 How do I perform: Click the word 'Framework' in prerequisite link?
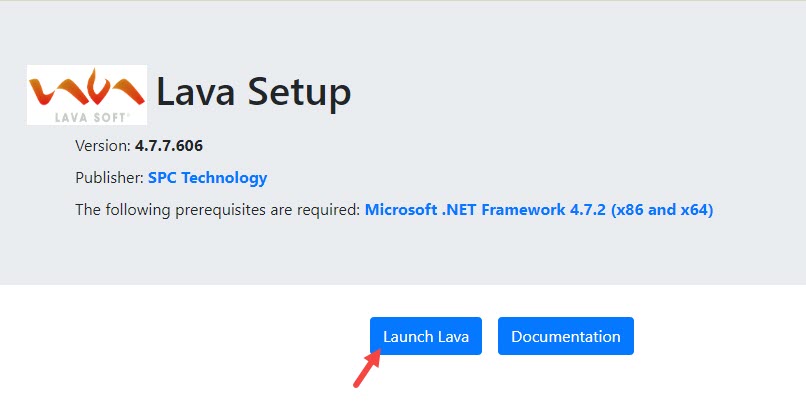pyautogui.click(x=527, y=210)
